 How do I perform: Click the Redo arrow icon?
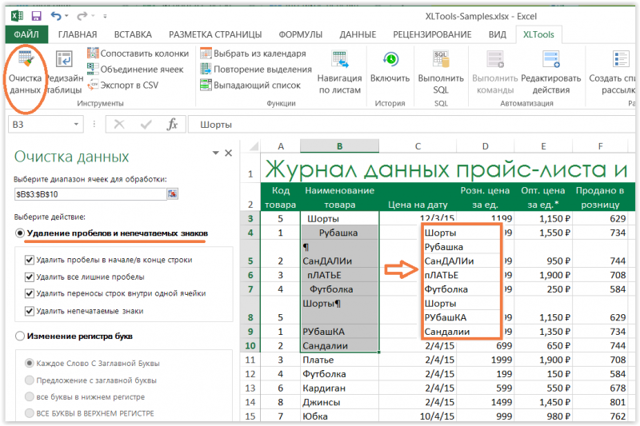coord(82,16)
